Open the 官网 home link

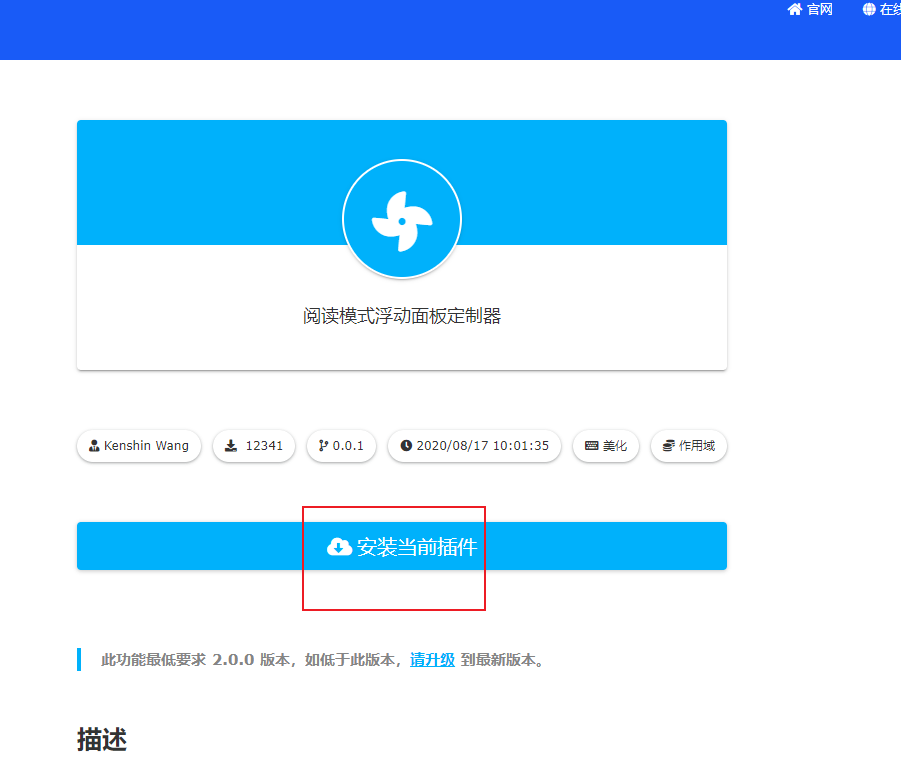coord(810,9)
